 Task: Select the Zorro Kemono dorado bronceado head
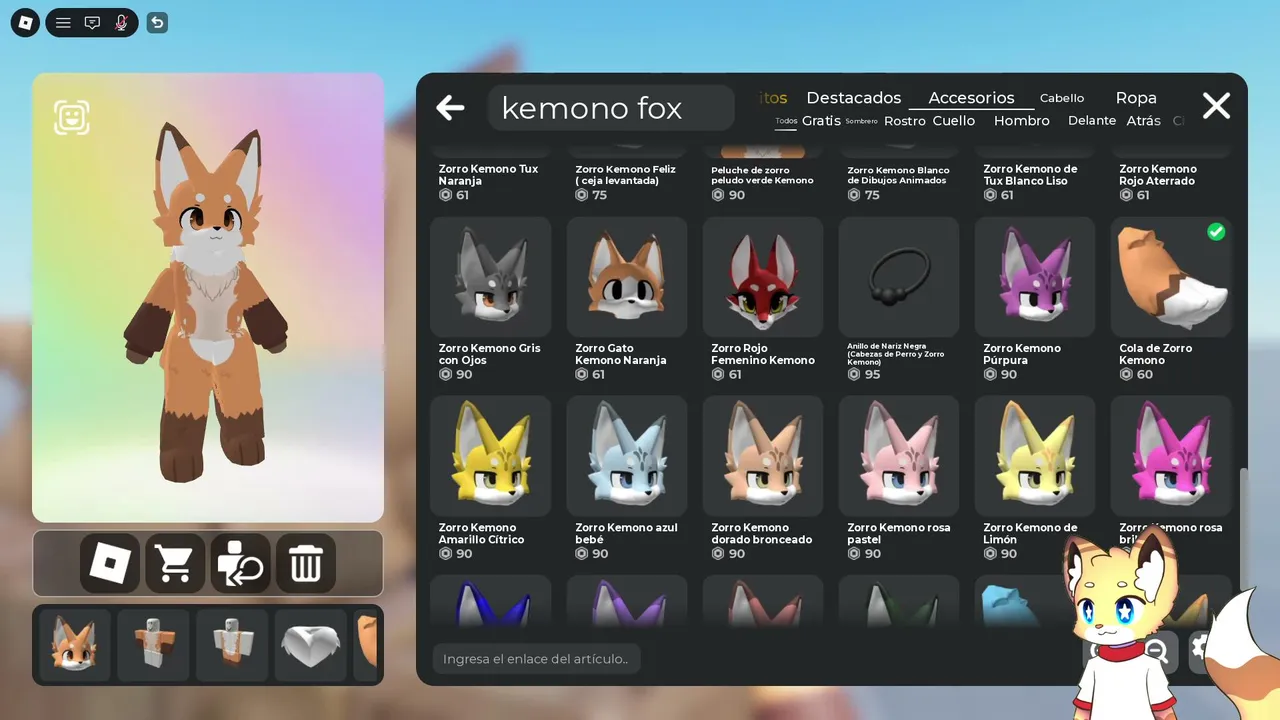point(763,456)
